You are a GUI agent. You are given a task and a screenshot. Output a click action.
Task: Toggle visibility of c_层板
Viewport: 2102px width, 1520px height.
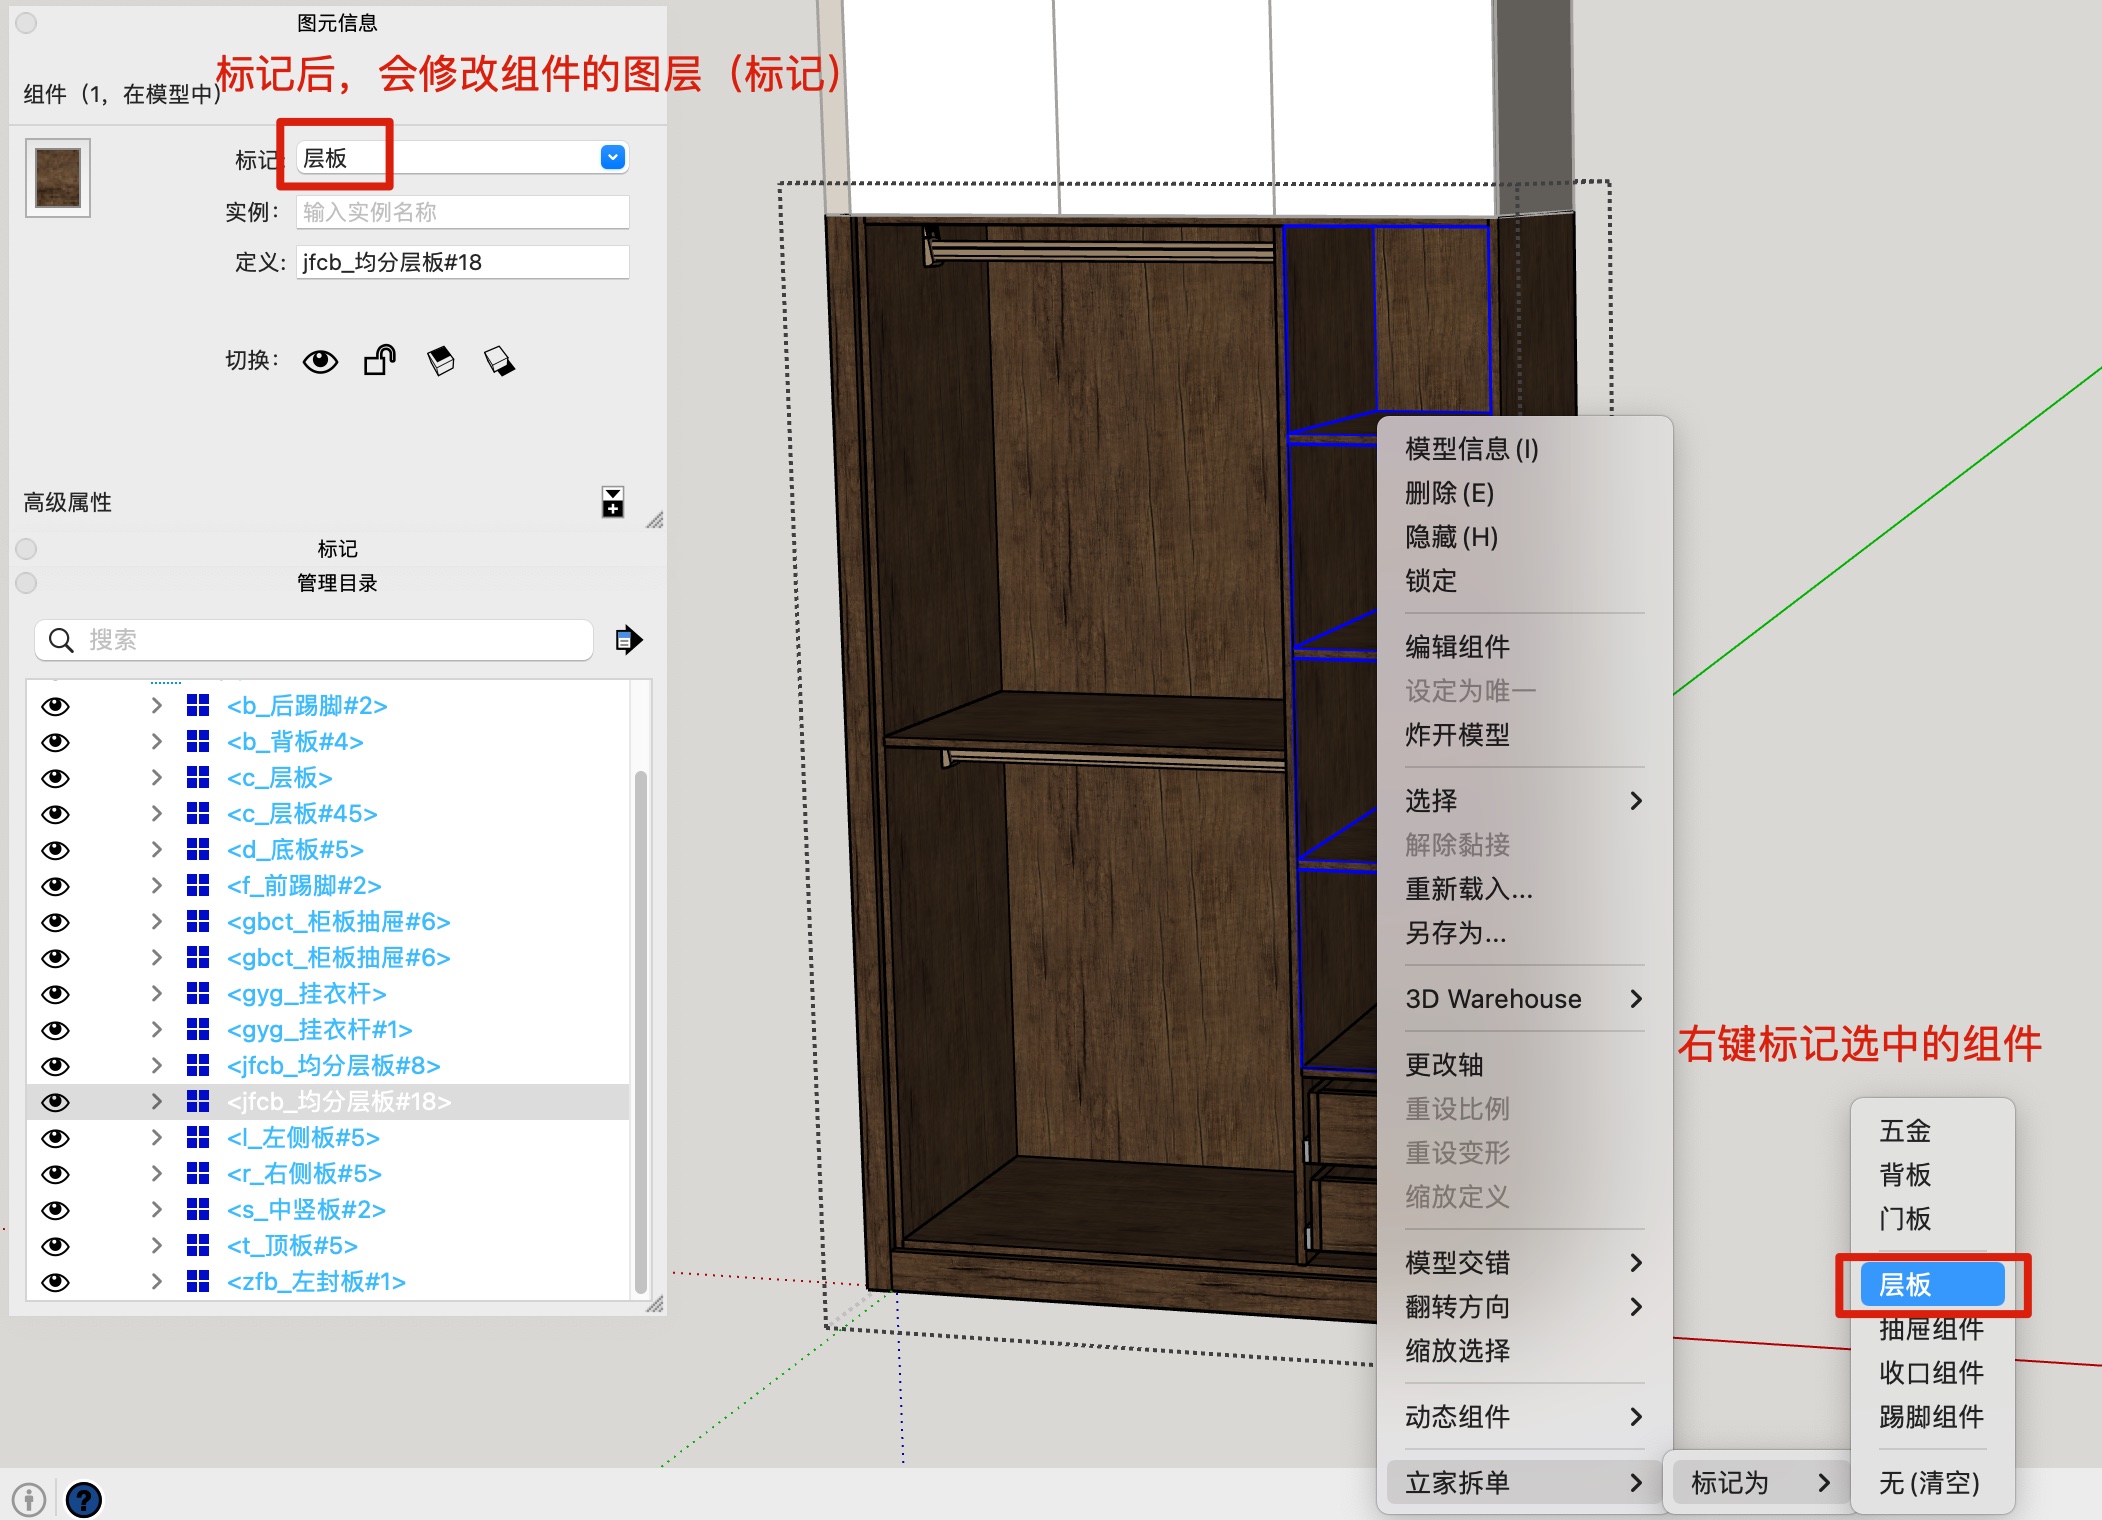[x=56, y=778]
